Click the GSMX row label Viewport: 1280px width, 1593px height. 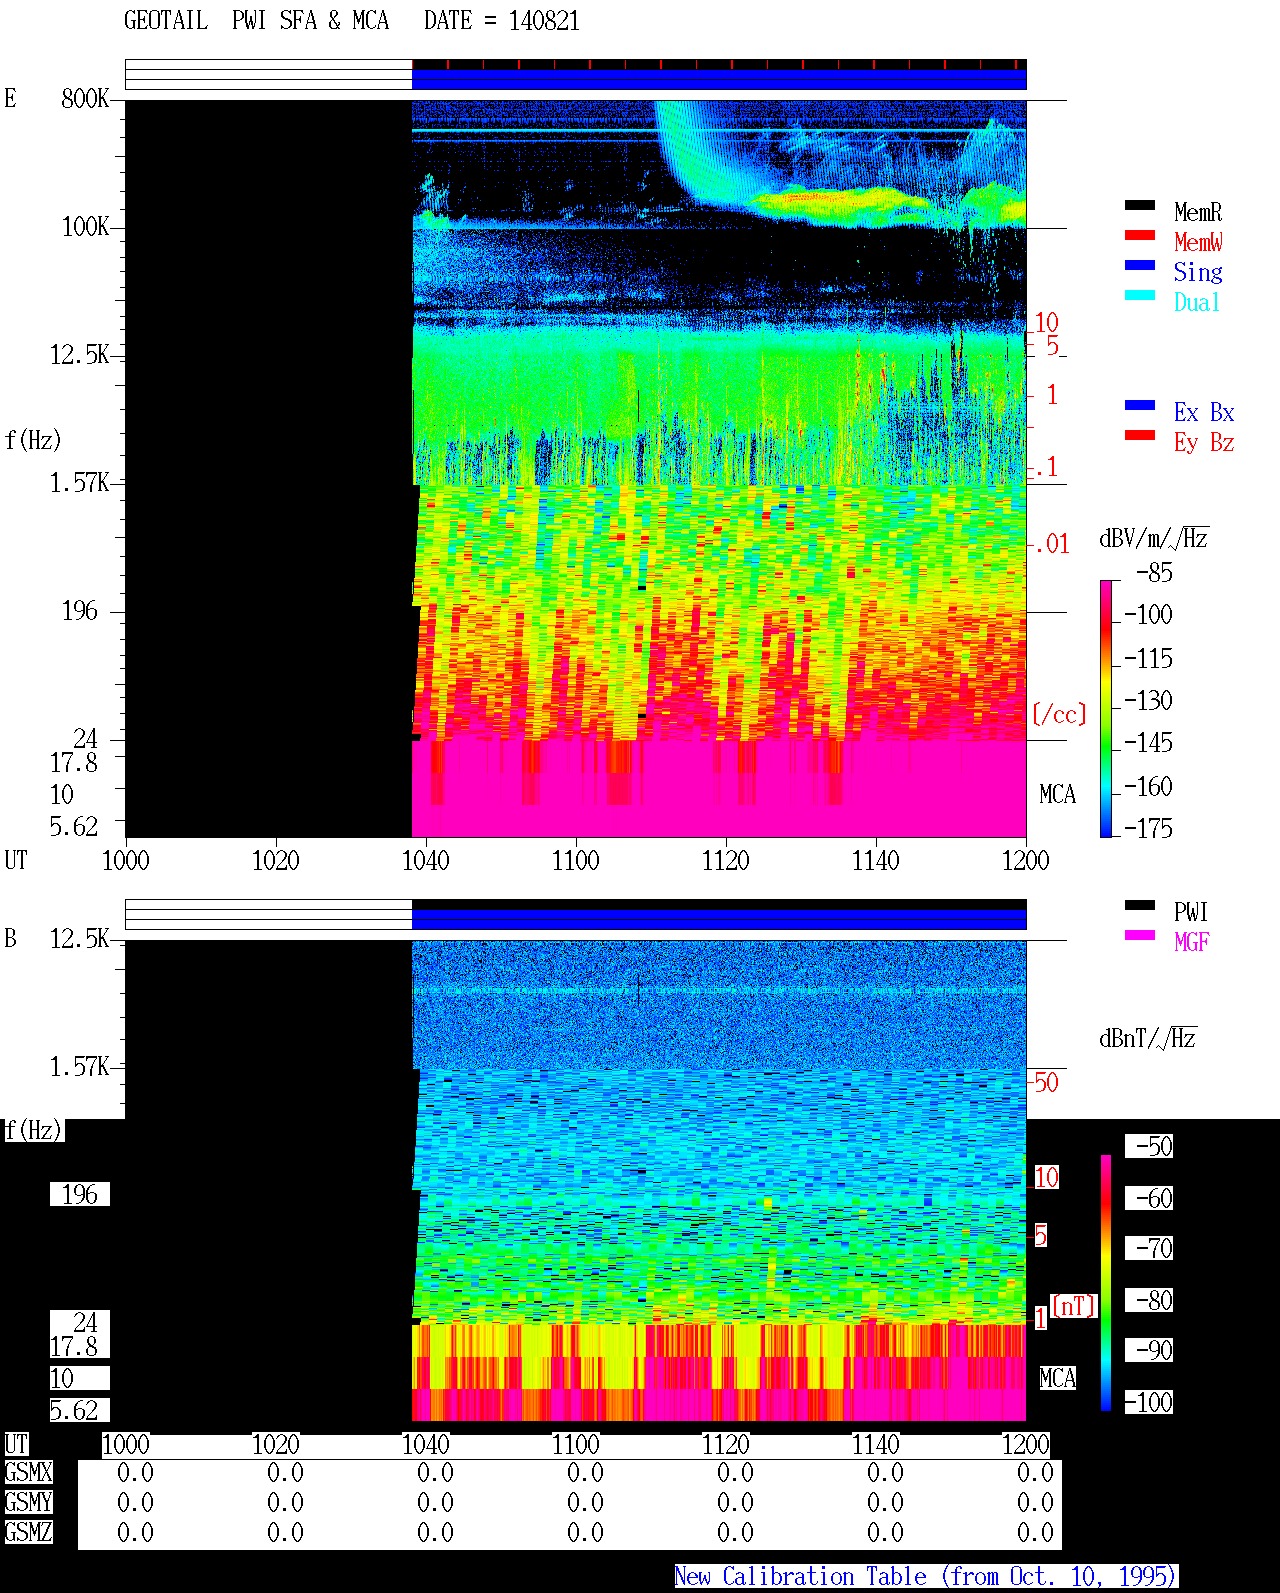click(28, 1472)
